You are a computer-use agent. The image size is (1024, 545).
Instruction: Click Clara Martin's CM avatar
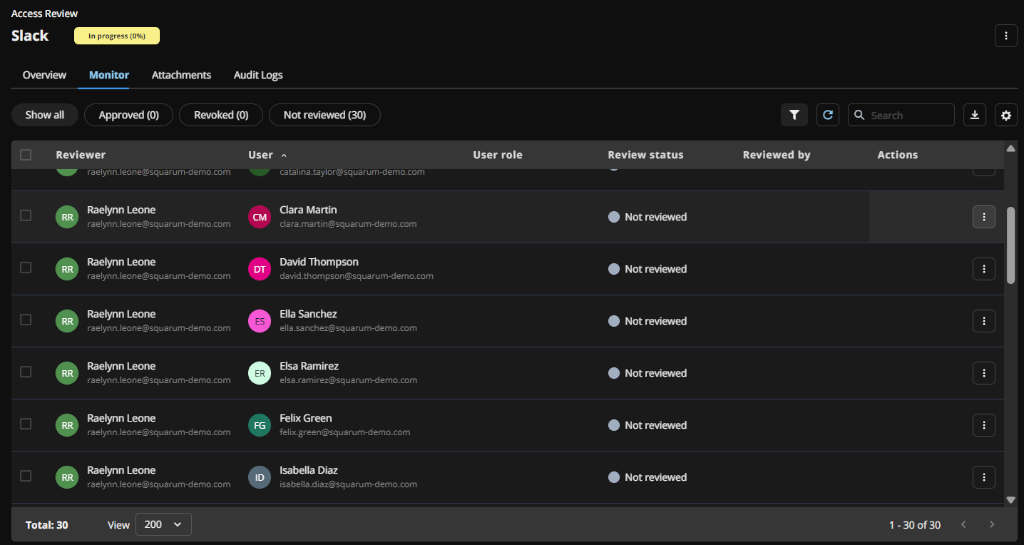click(259, 217)
